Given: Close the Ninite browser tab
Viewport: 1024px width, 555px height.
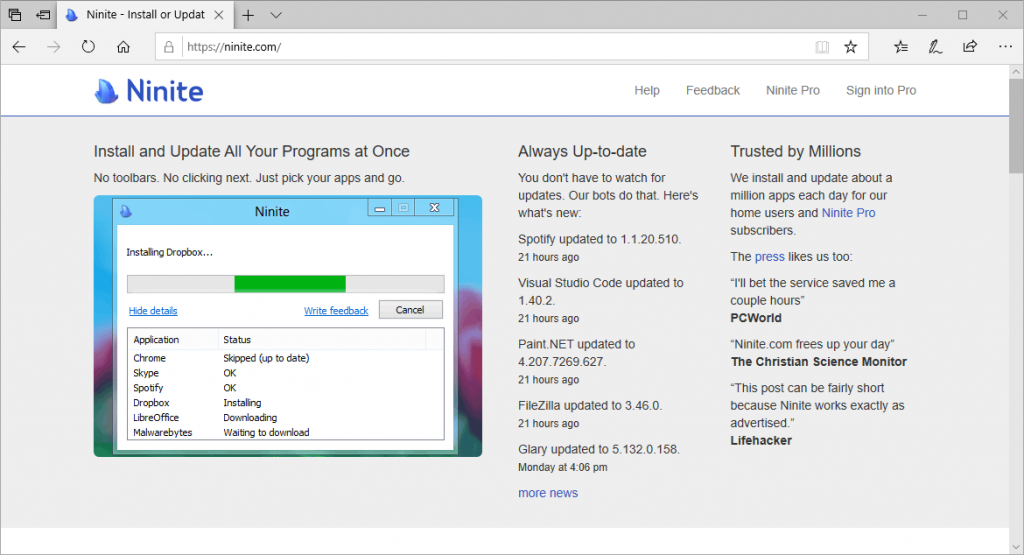Looking at the screenshot, I should tap(219, 14).
